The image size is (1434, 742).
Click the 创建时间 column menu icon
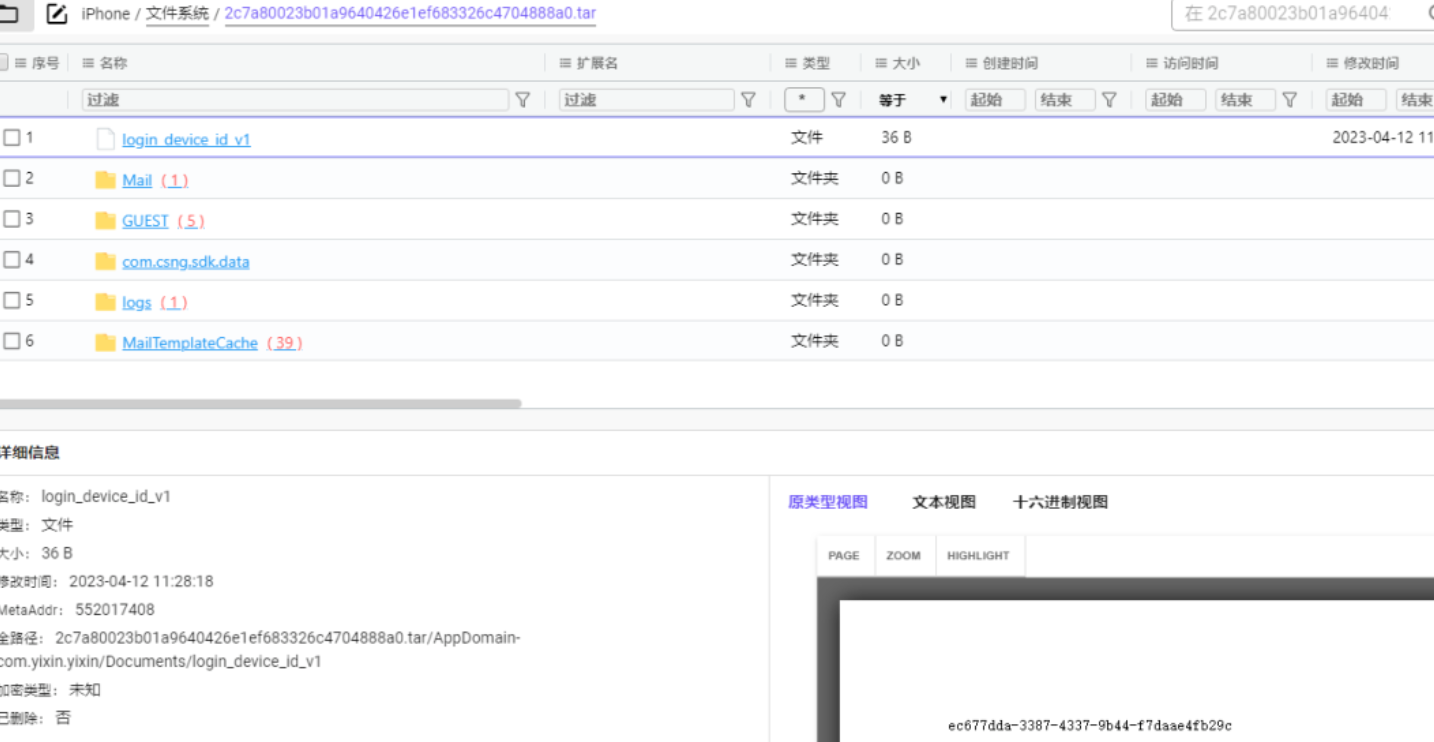pyautogui.click(x=971, y=63)
